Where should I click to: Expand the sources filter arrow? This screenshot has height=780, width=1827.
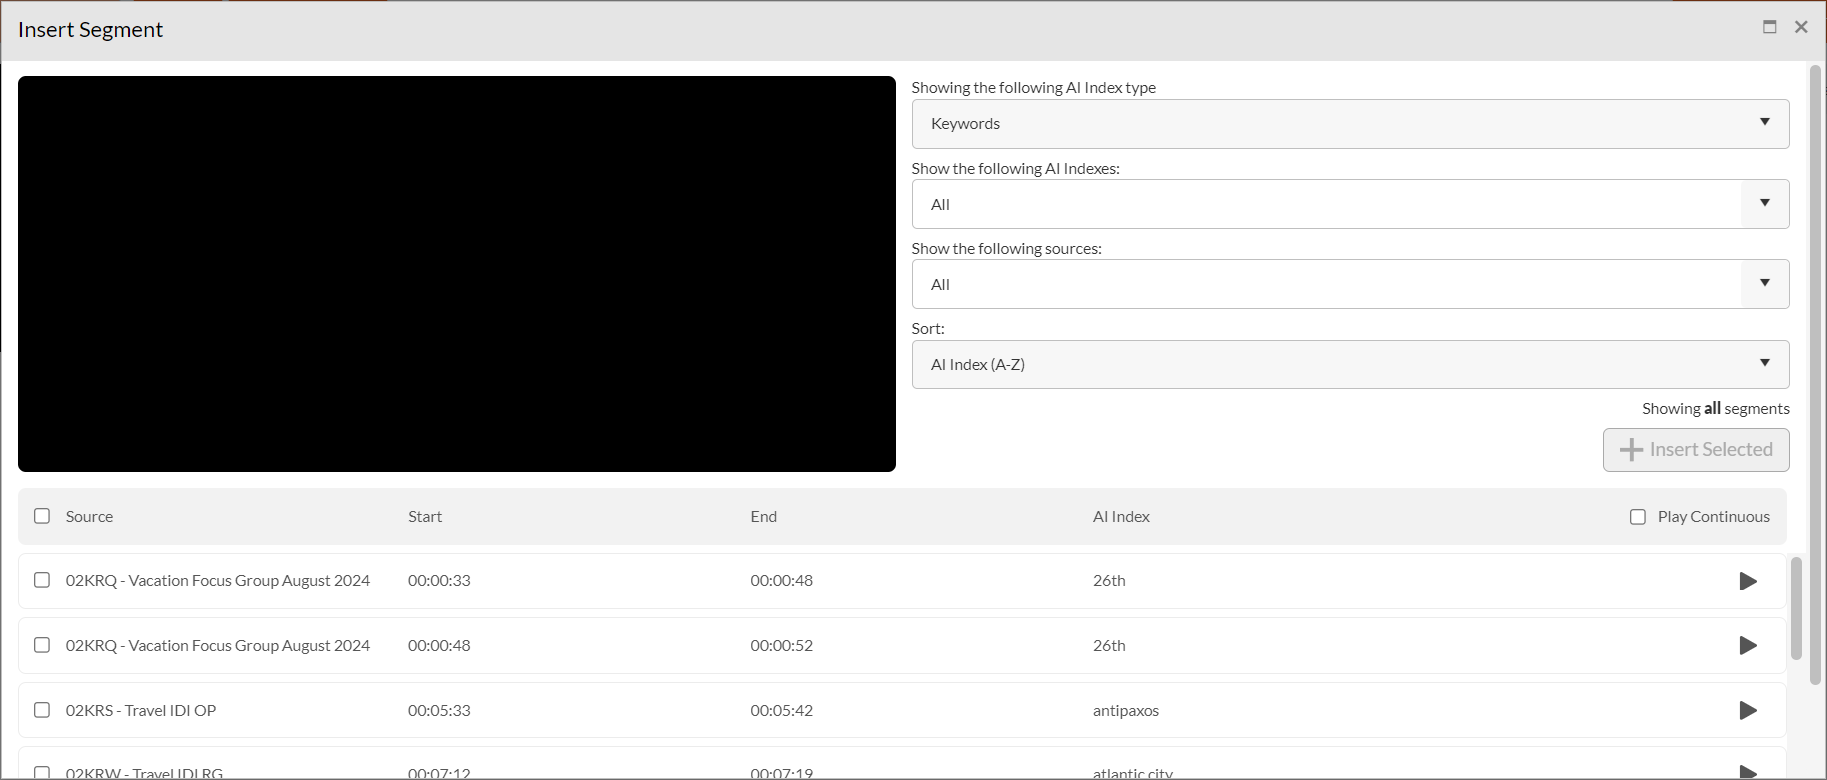coord(1765,284)
